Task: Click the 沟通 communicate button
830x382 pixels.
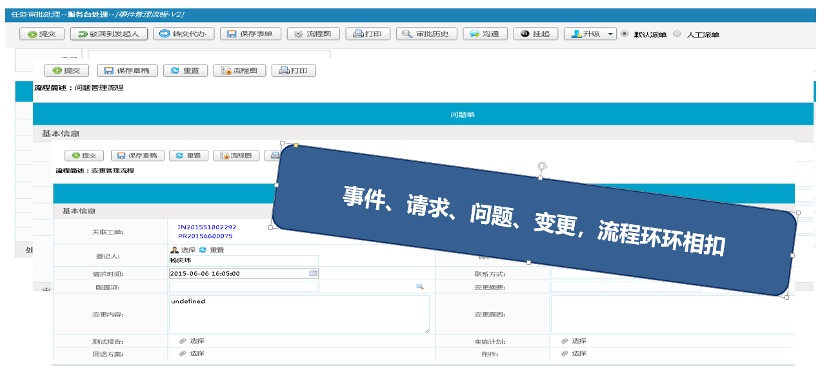Action: 485,34
